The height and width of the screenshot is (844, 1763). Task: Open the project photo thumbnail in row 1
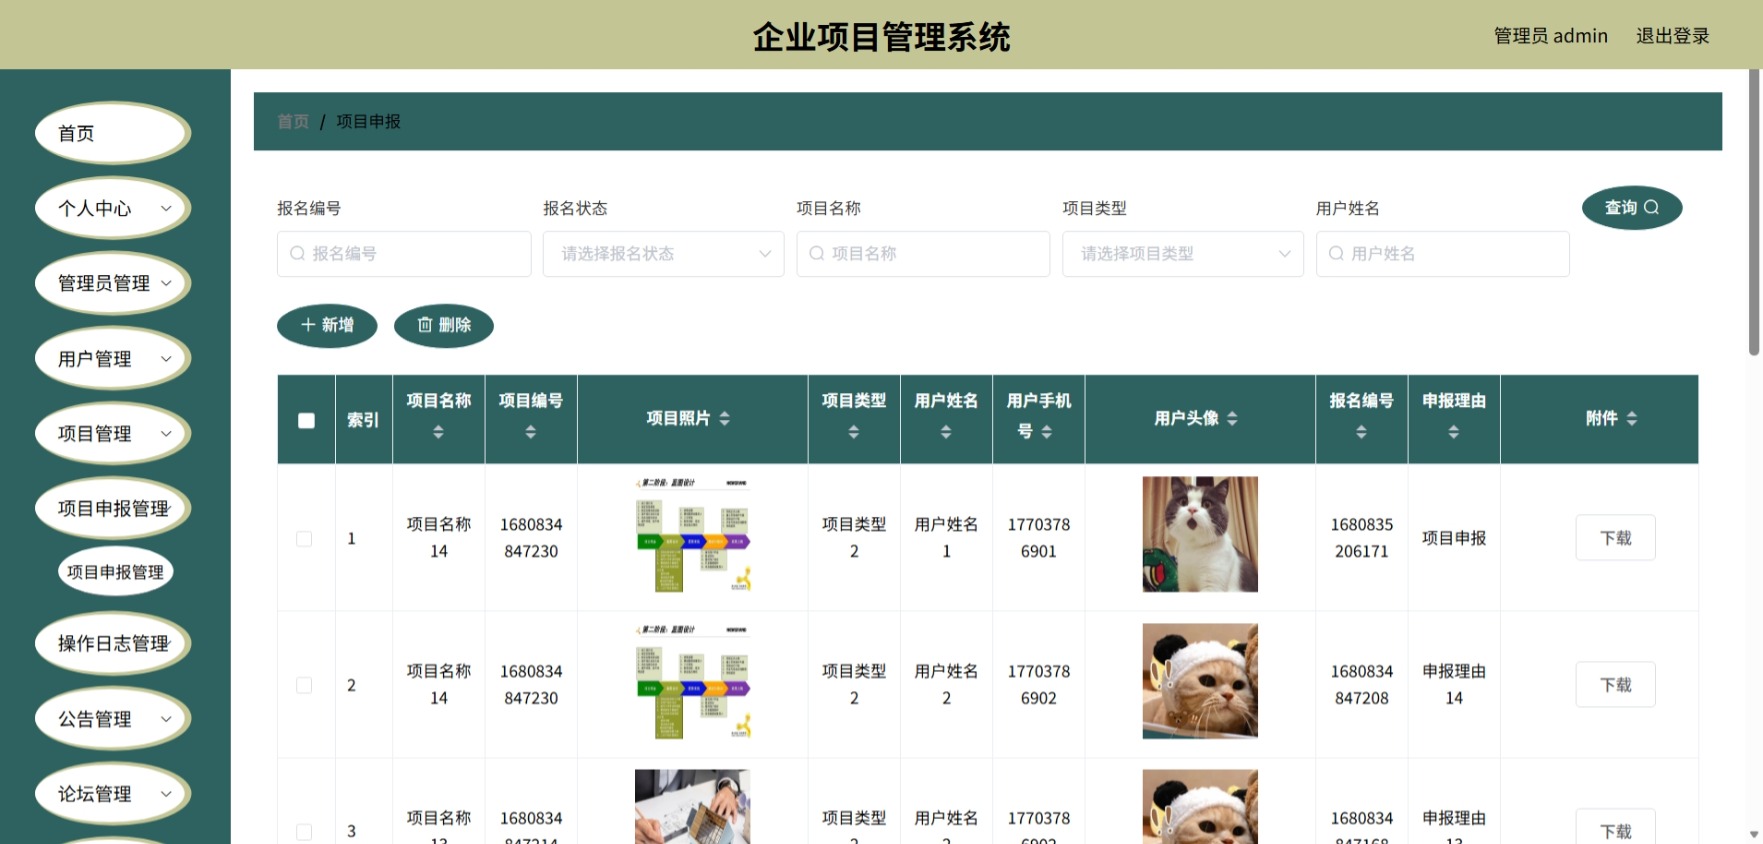point(693,534)
